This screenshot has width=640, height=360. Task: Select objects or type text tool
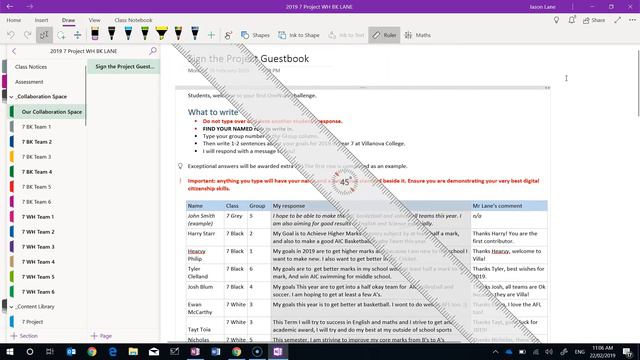pos(44,35)
